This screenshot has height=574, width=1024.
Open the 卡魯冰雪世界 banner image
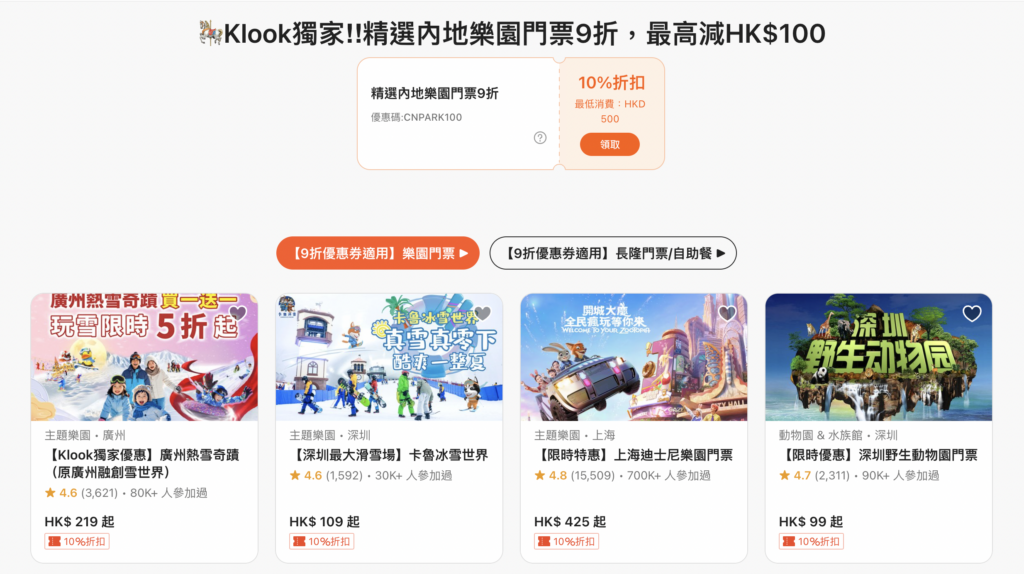pos(389,357)
